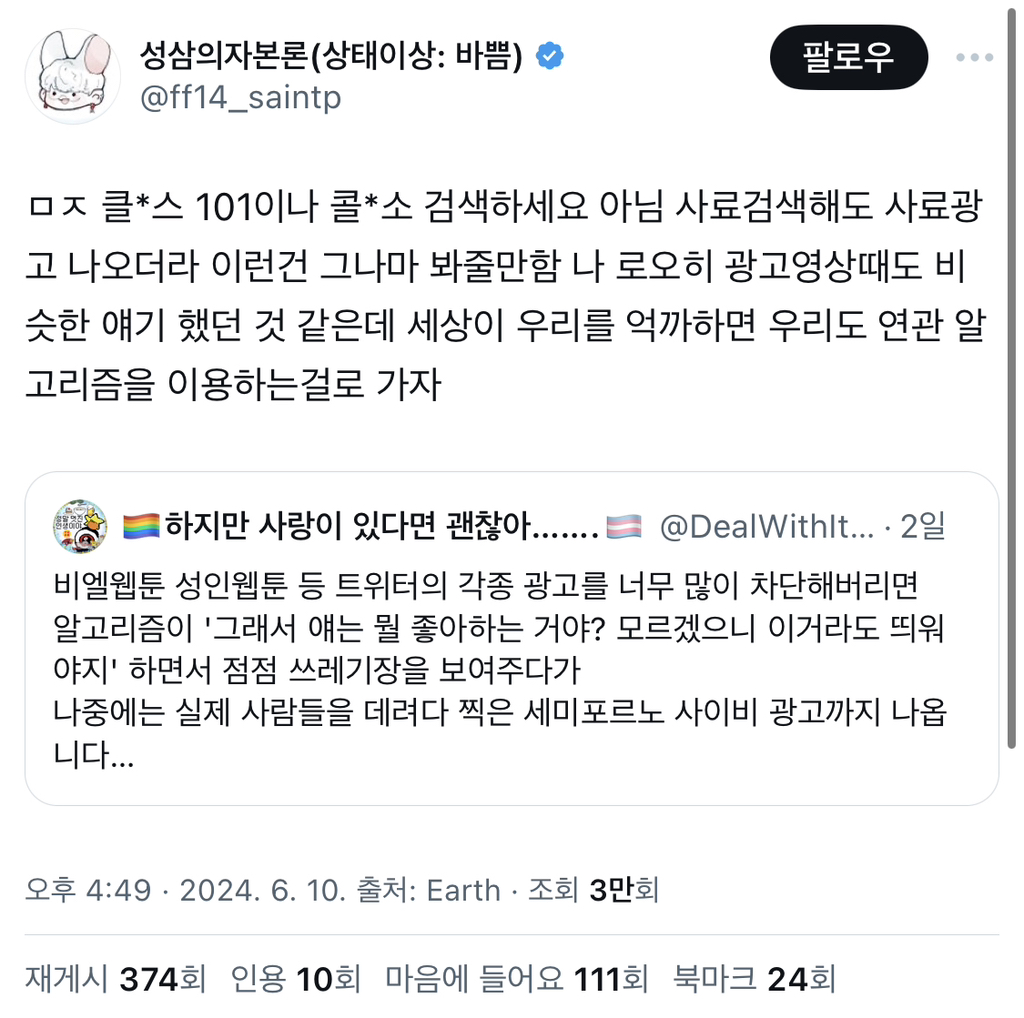The height and width of the screenshot is (1018, 1024).
Task: Click the trans flag emoji in quoted name
Action: 624,526
